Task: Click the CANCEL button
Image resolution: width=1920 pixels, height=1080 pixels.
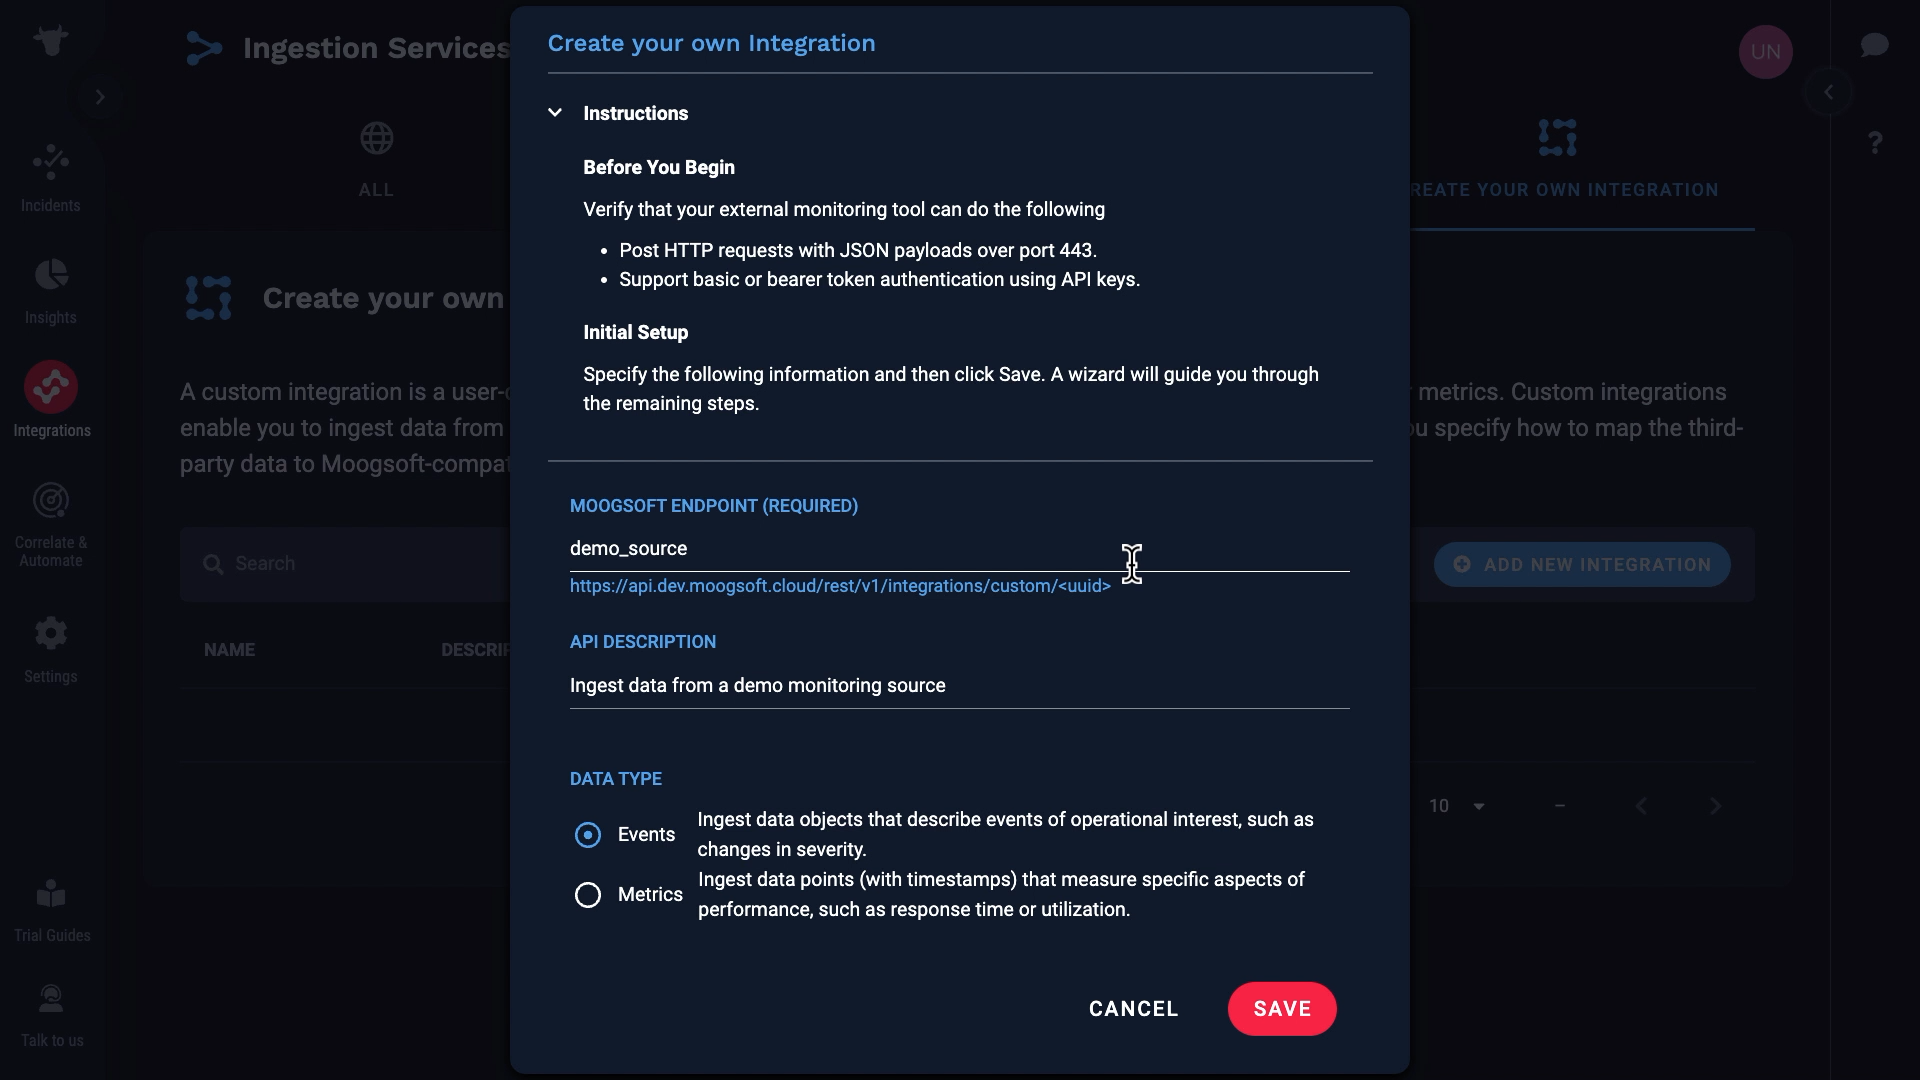Action: (x=1133, y=1009)
